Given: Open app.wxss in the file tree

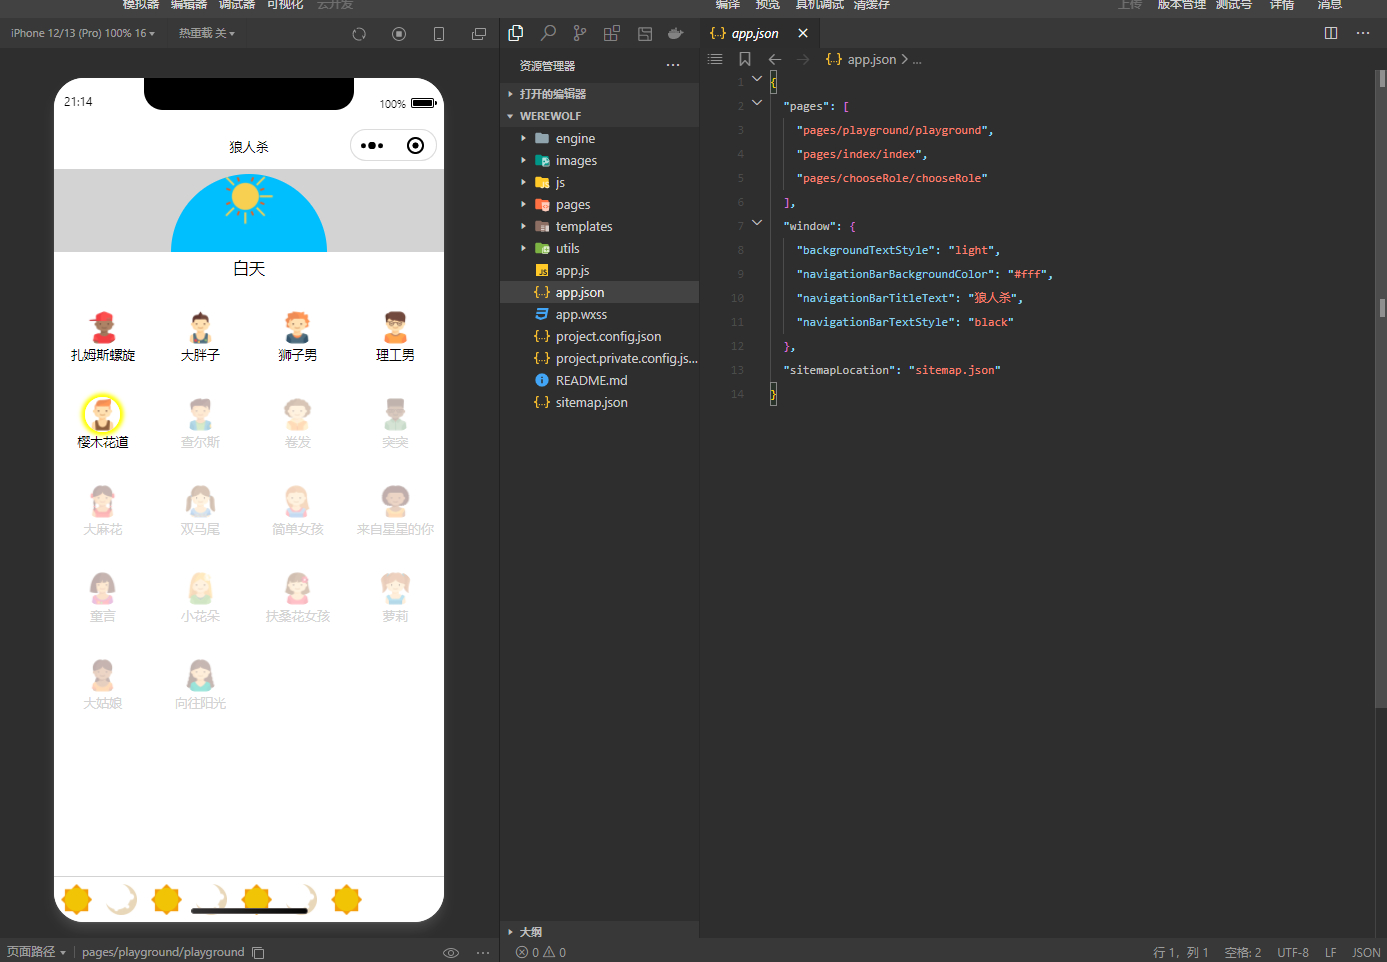Looking at the screenshot, I should coord(599,315).
